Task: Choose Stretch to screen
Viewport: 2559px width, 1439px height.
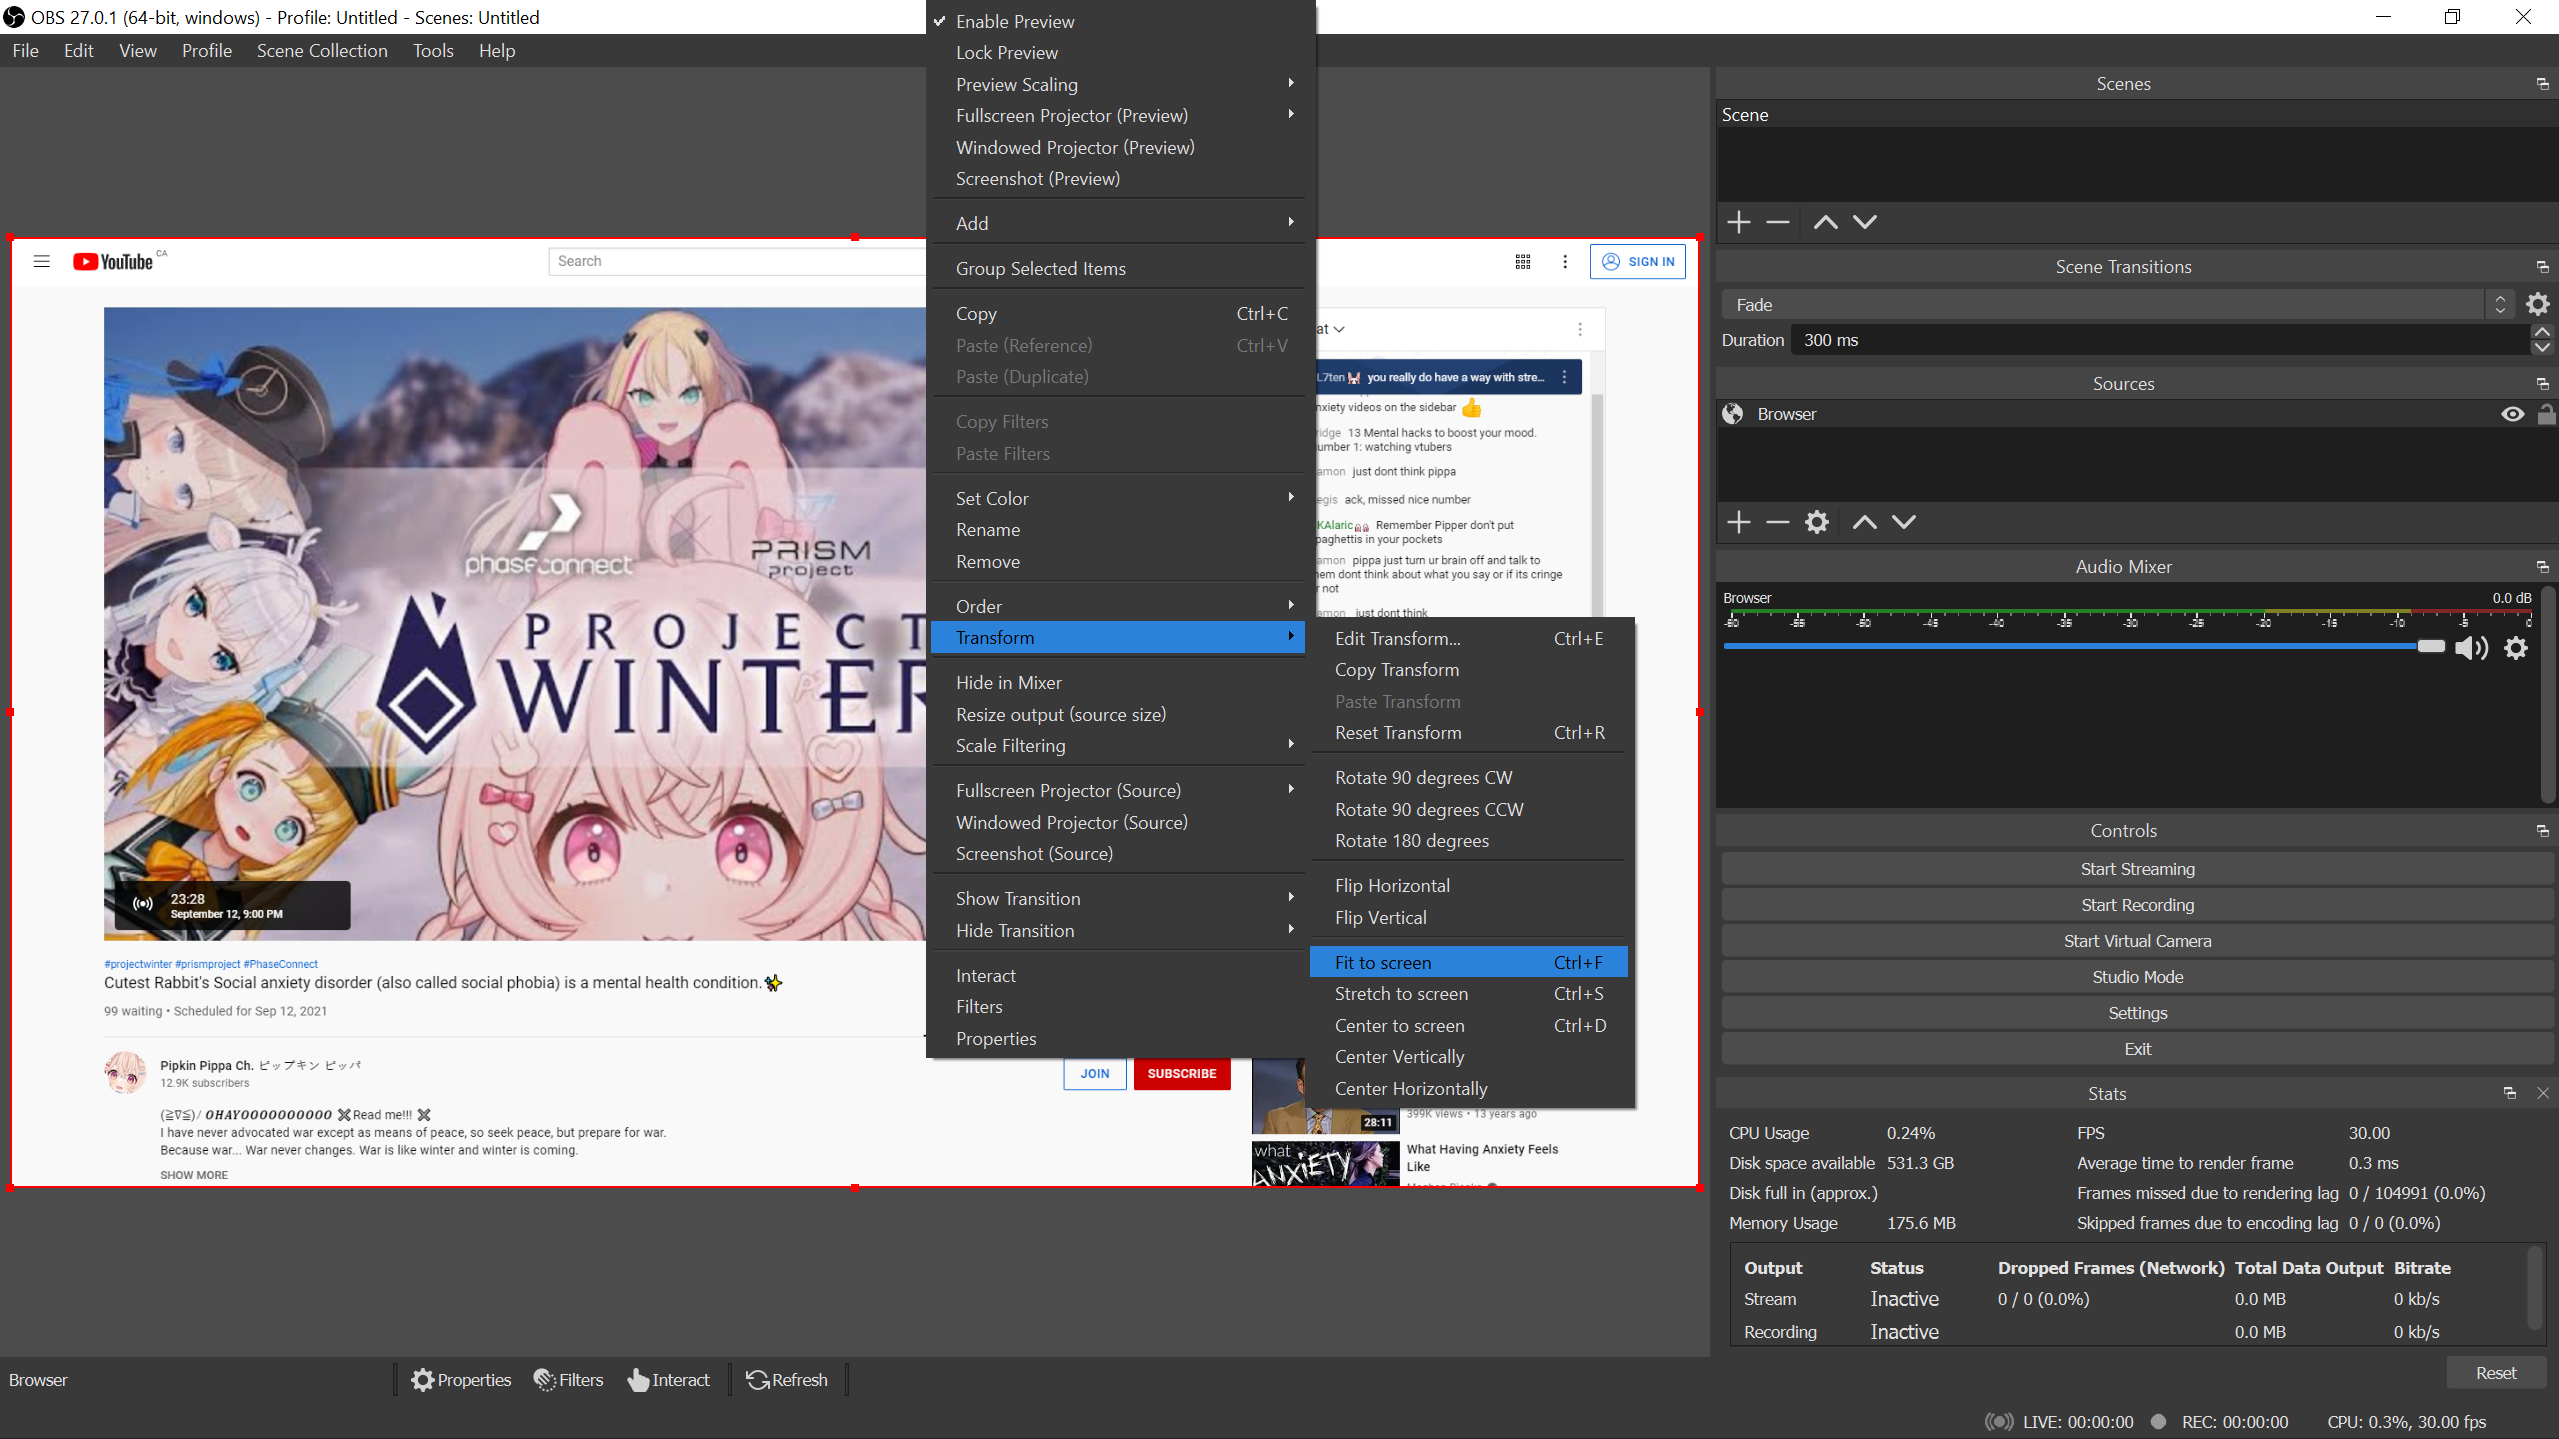Action: pos(1468,993)
